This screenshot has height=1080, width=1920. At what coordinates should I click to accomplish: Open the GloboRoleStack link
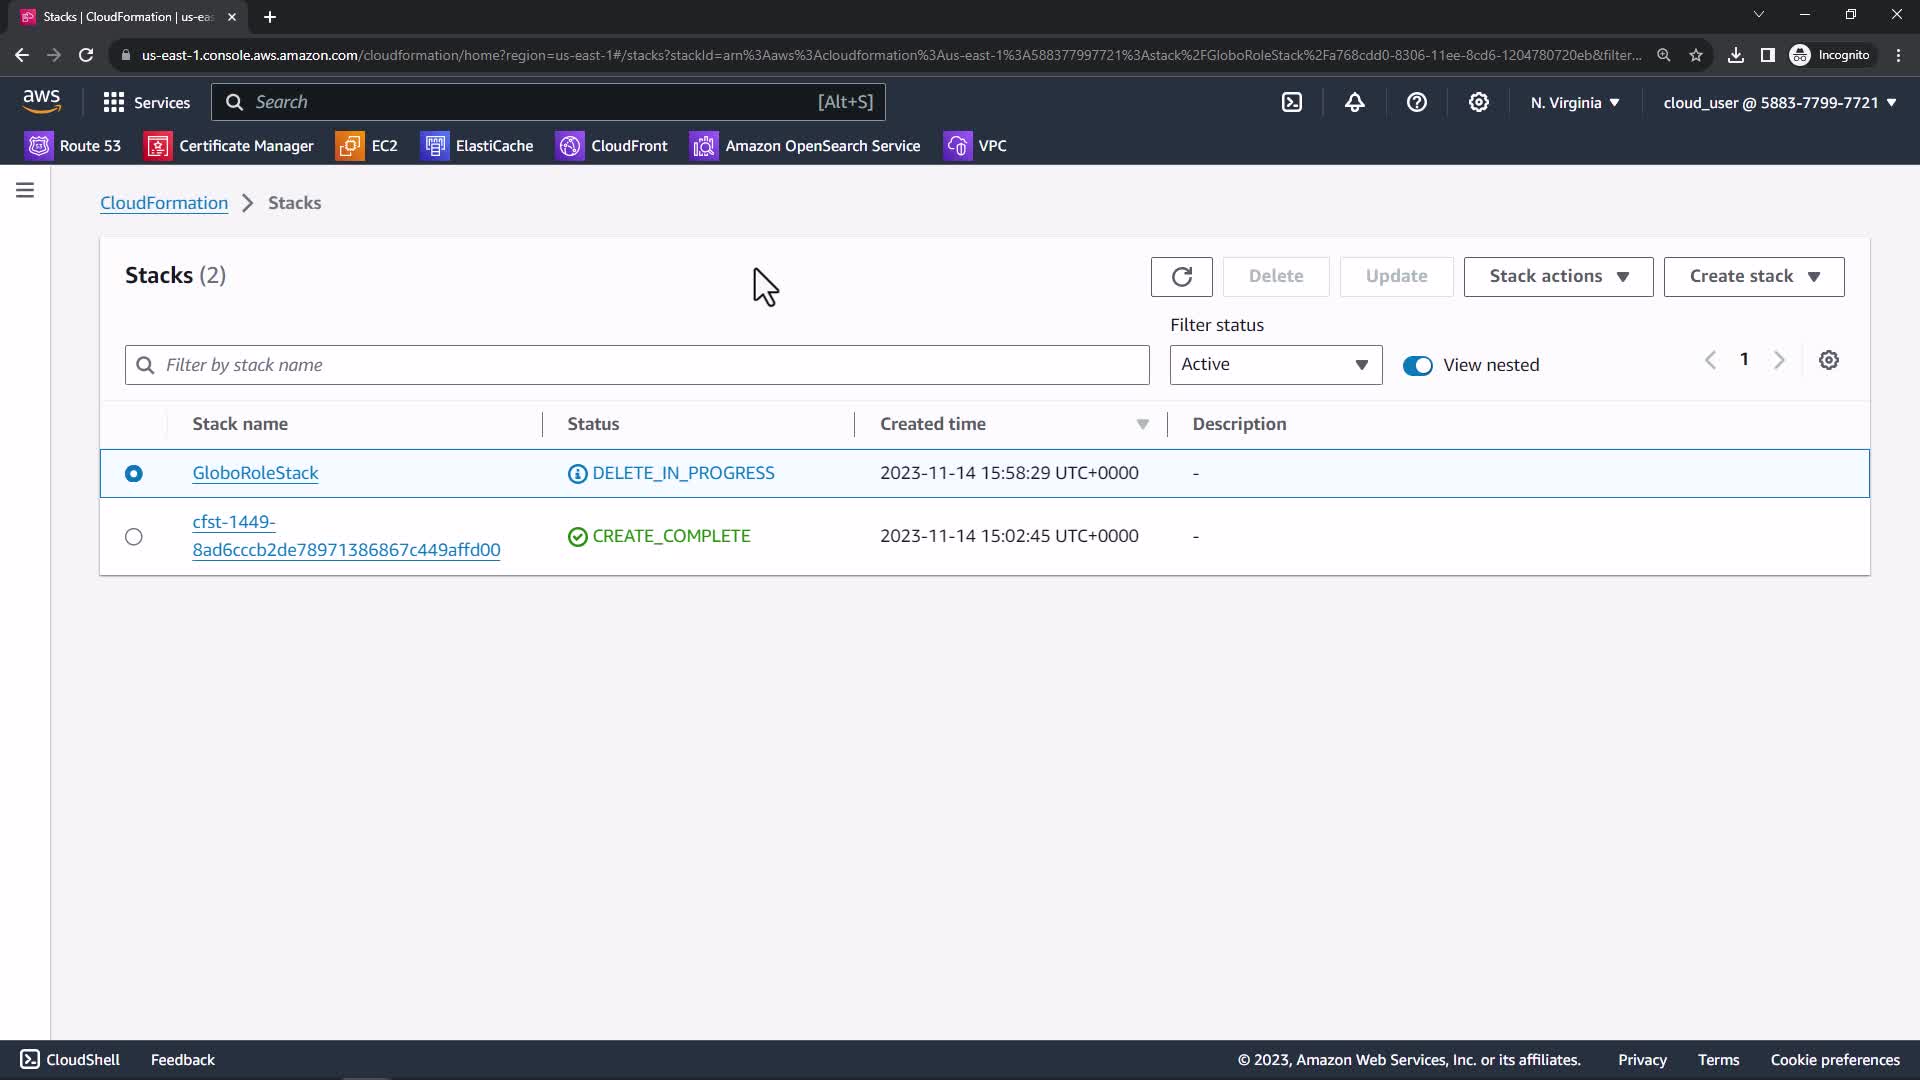pyautogui.click(x=255, y=473)
